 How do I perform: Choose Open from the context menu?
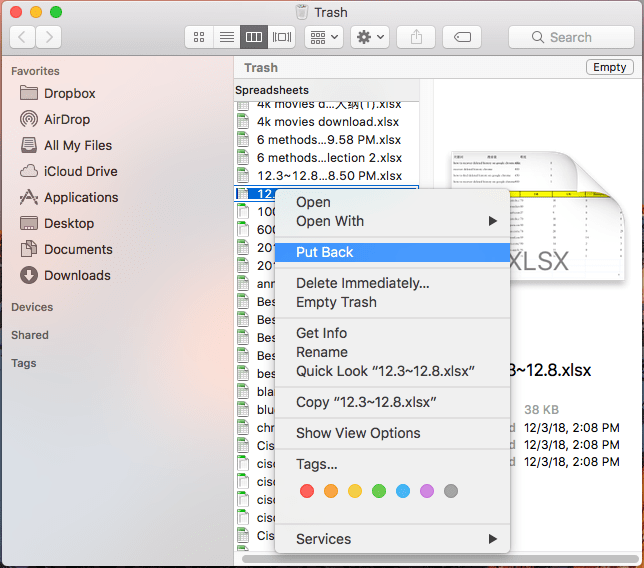[392, 202]
